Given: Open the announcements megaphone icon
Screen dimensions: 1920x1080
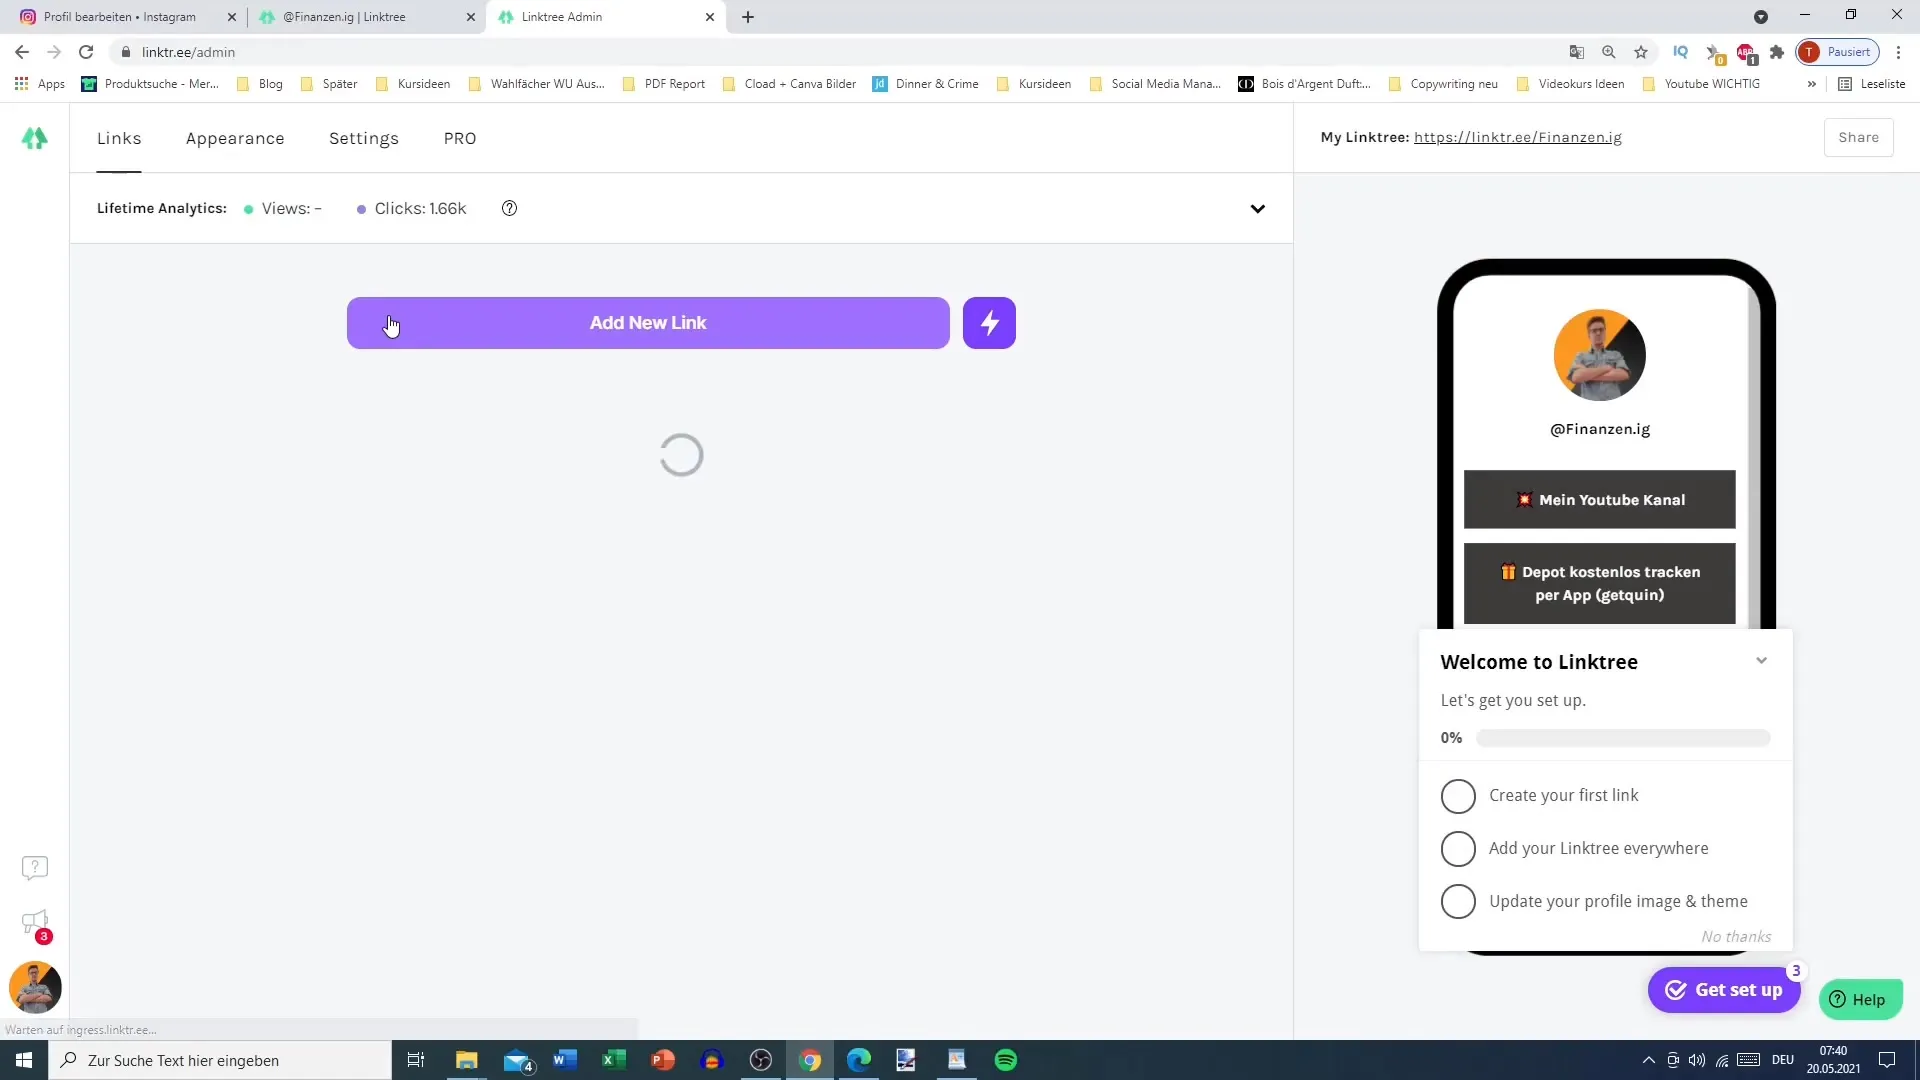Looking at the screenshot, I should click(x=35, y=922).
